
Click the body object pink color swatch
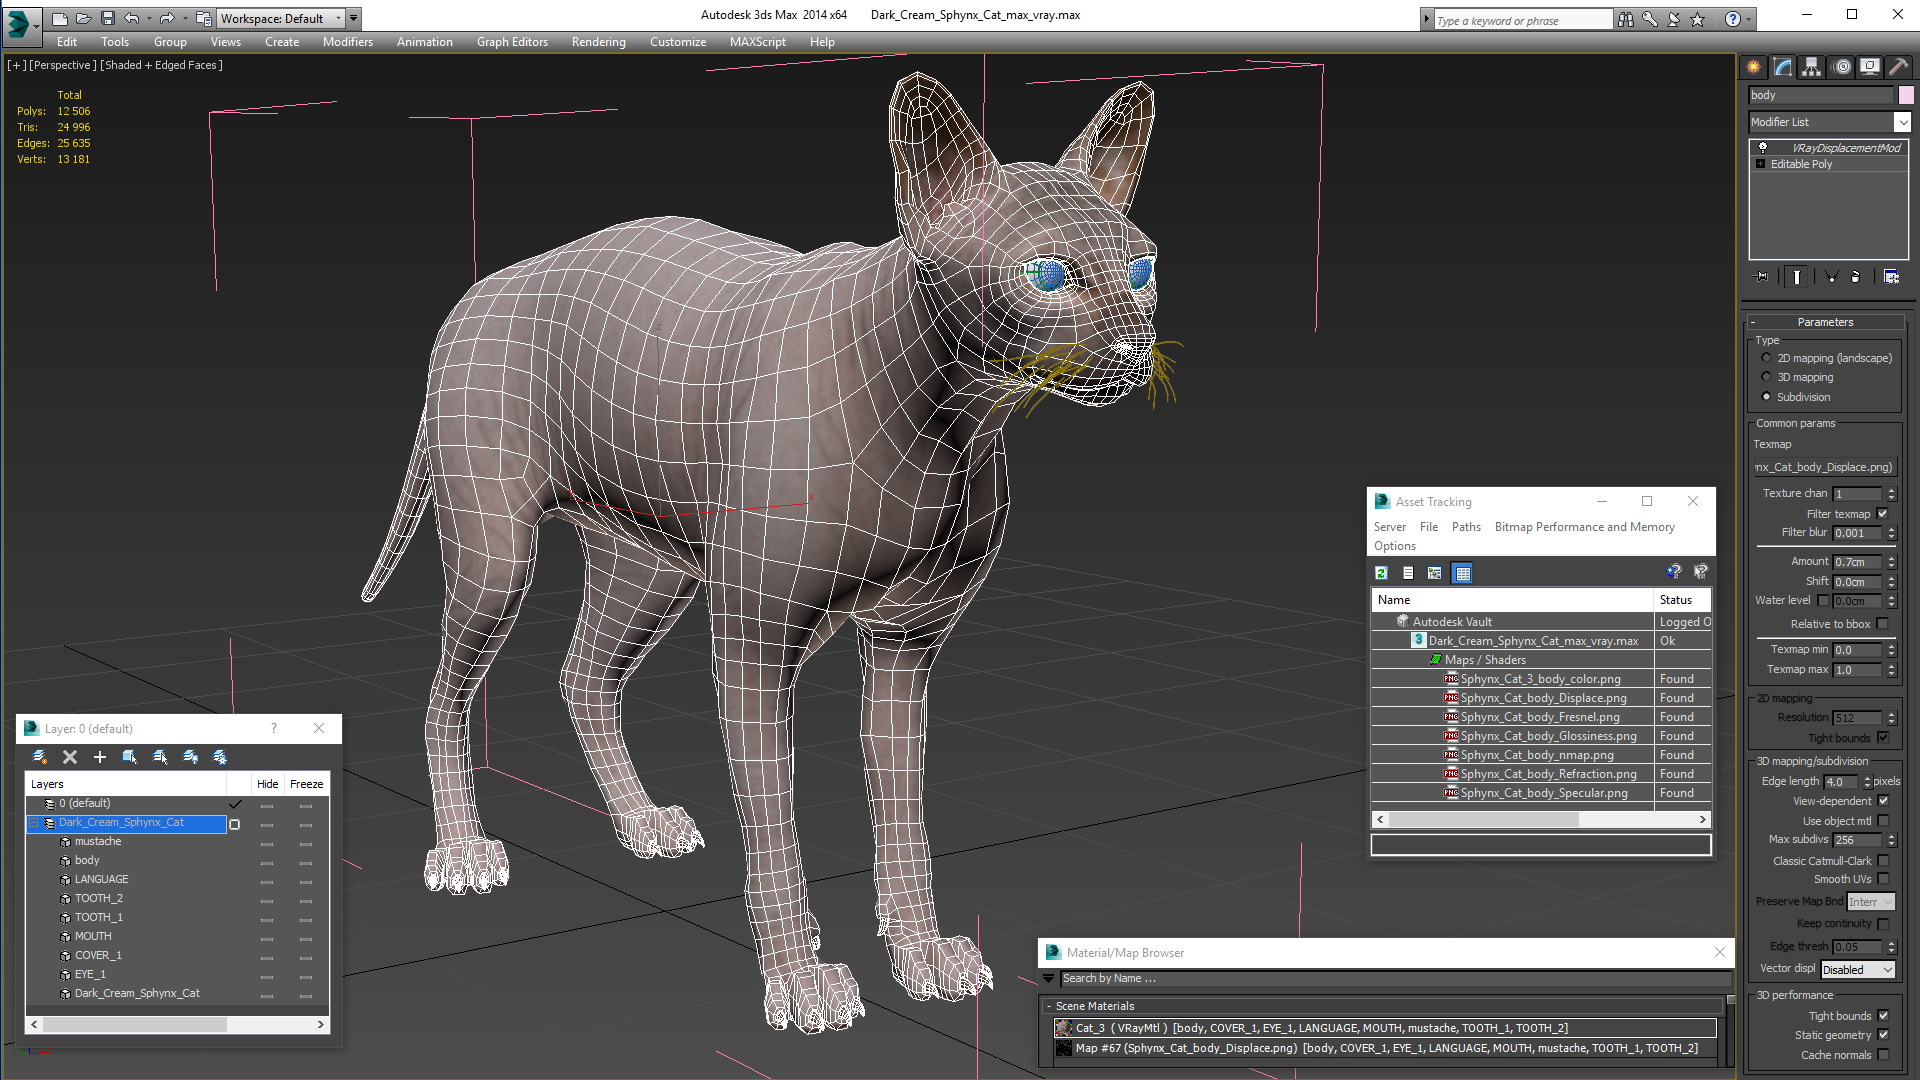[x=1906, y=95]
